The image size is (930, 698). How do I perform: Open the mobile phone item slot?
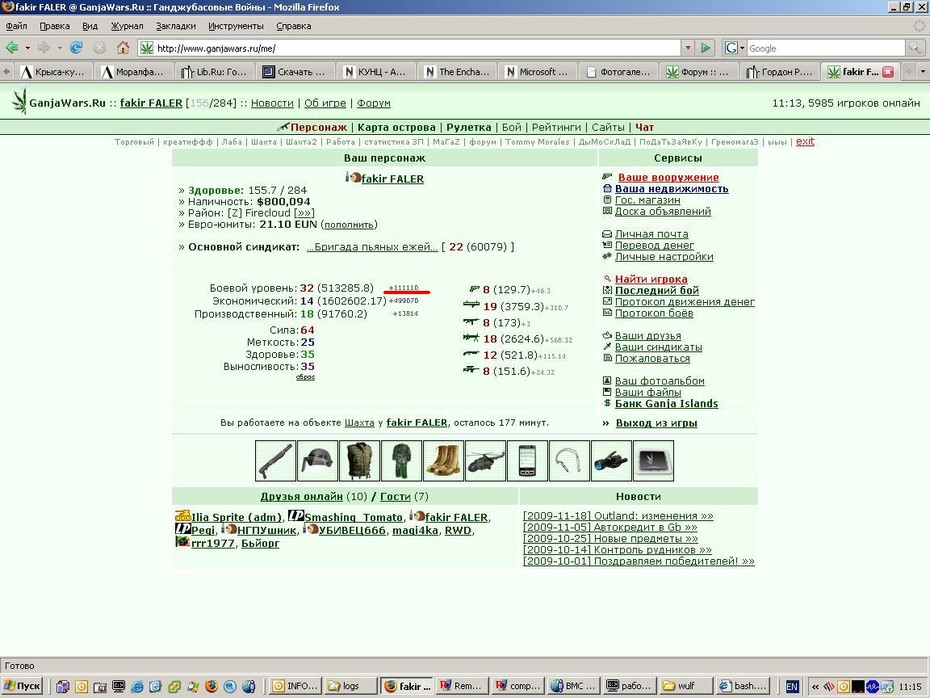pos(527,460)
